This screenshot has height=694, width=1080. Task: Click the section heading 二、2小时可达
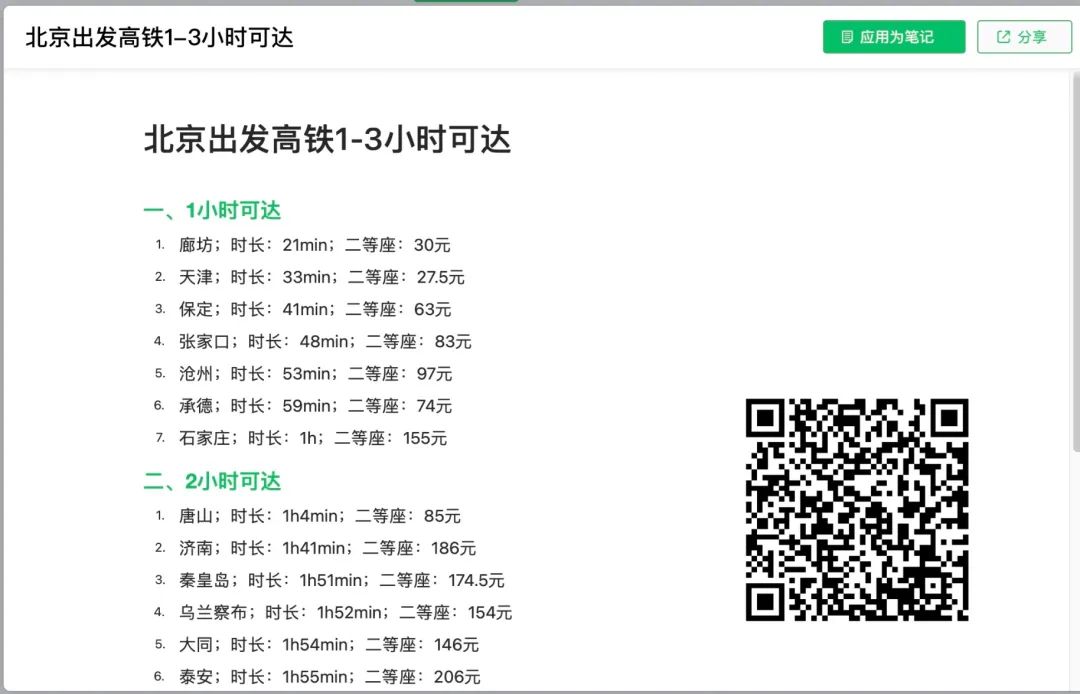point(212,481)
